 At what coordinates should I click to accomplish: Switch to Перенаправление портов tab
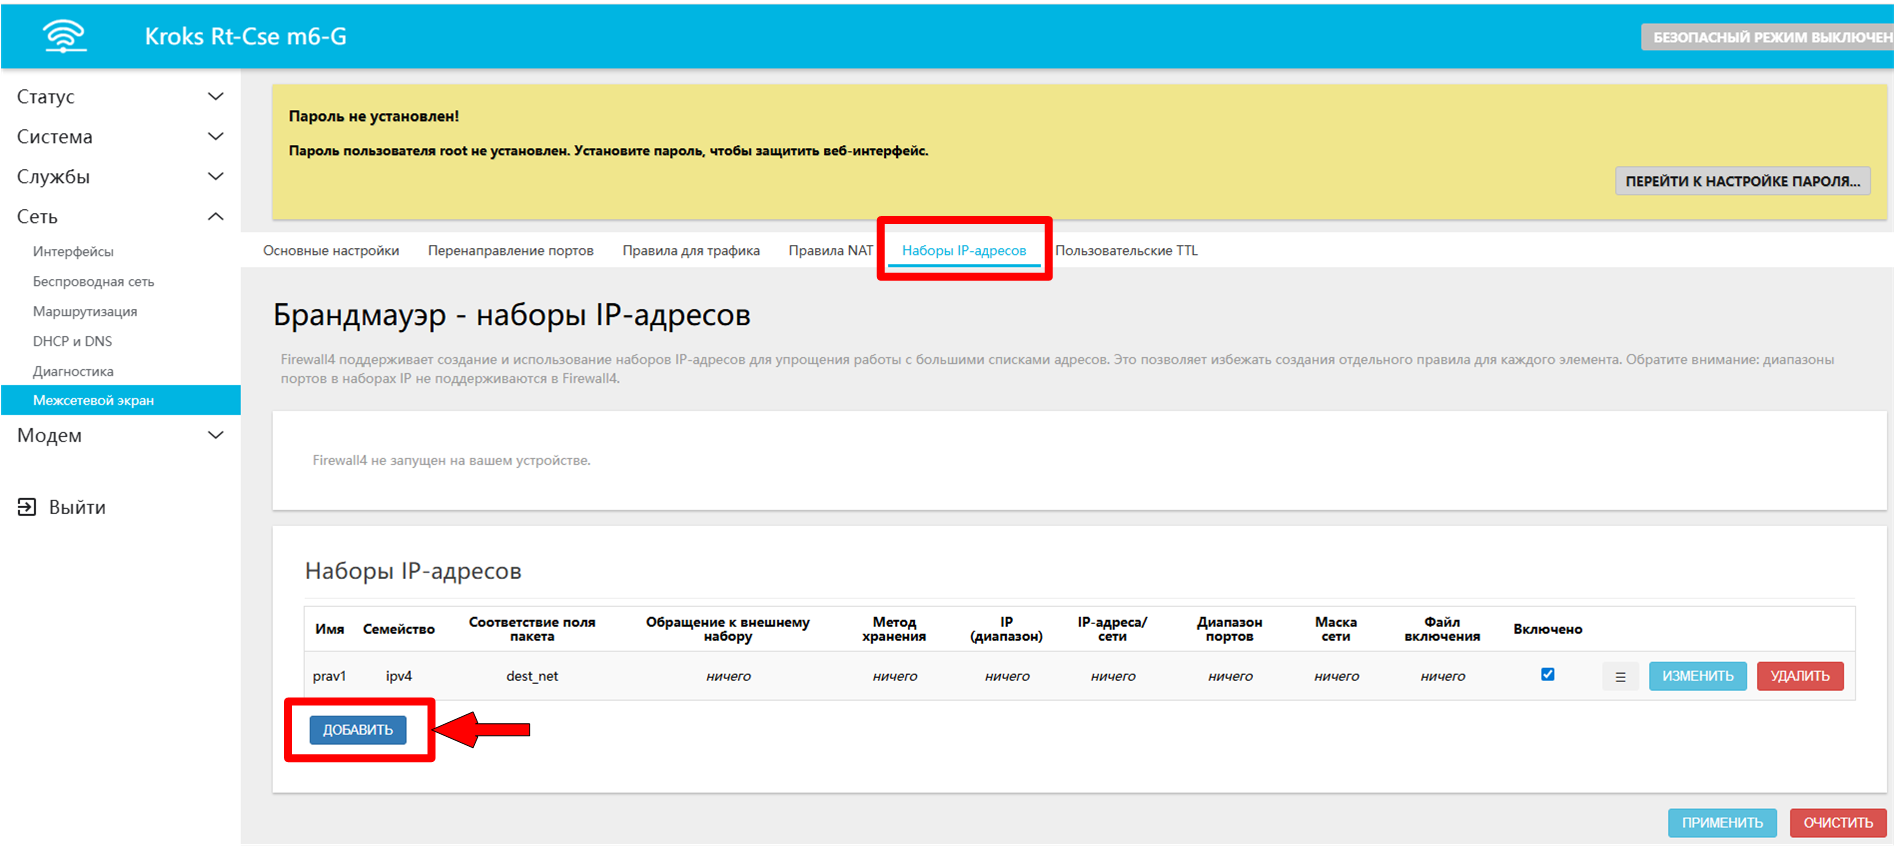coord(510,251)
